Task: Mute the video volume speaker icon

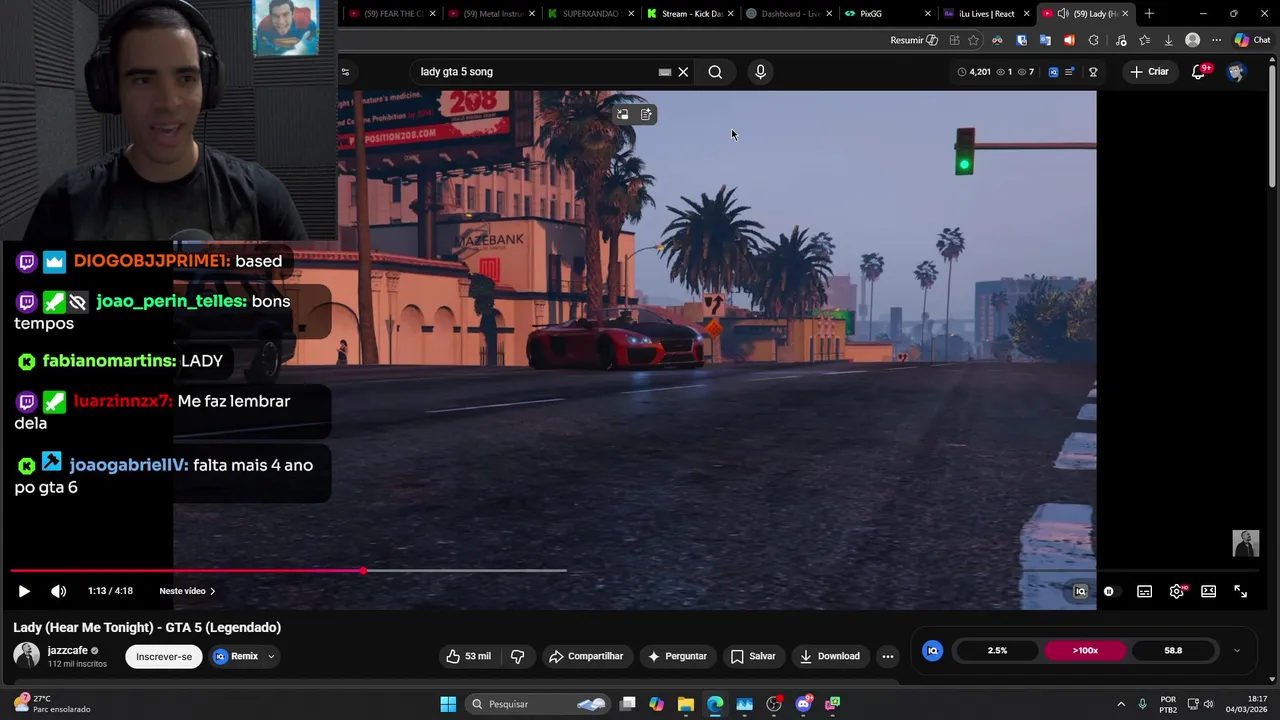Action: 59,591
